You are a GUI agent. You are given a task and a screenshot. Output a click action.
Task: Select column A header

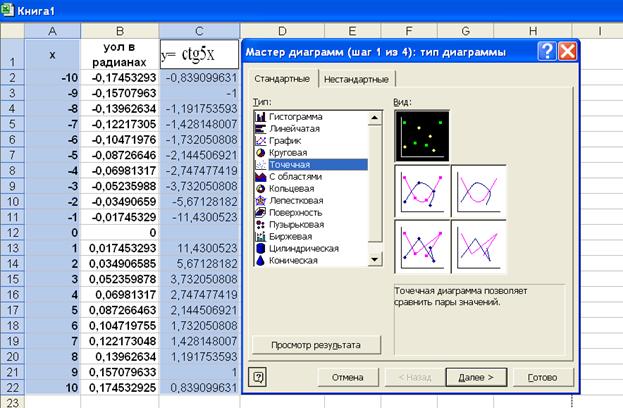click(x=52, y=31)
